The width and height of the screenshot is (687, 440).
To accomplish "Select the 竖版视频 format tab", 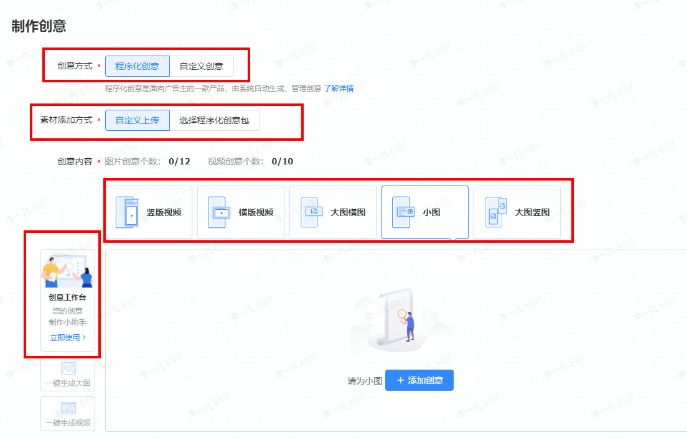I will point(149,212).
